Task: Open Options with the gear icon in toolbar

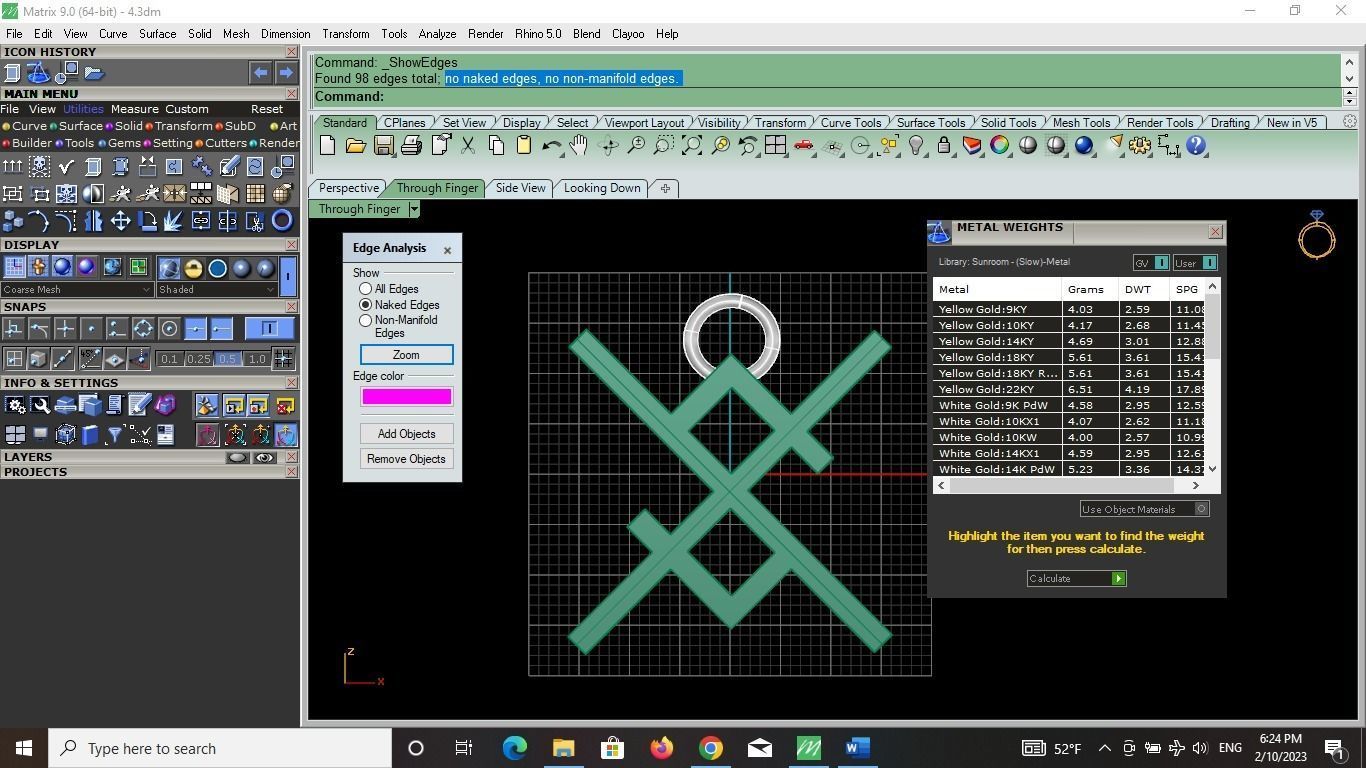Action: [1139, 146]
